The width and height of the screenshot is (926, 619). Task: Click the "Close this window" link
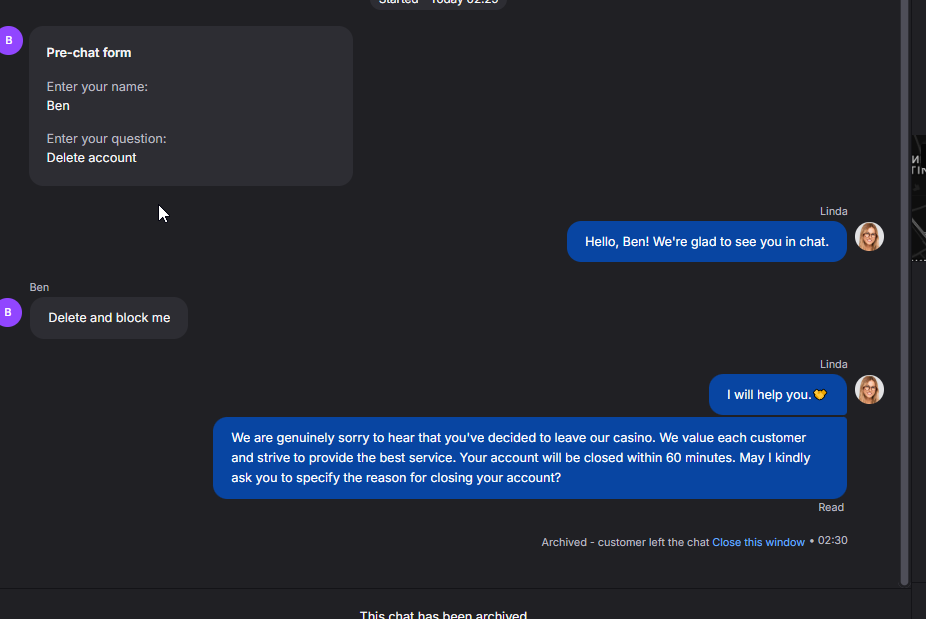click(x=758, y=542)
